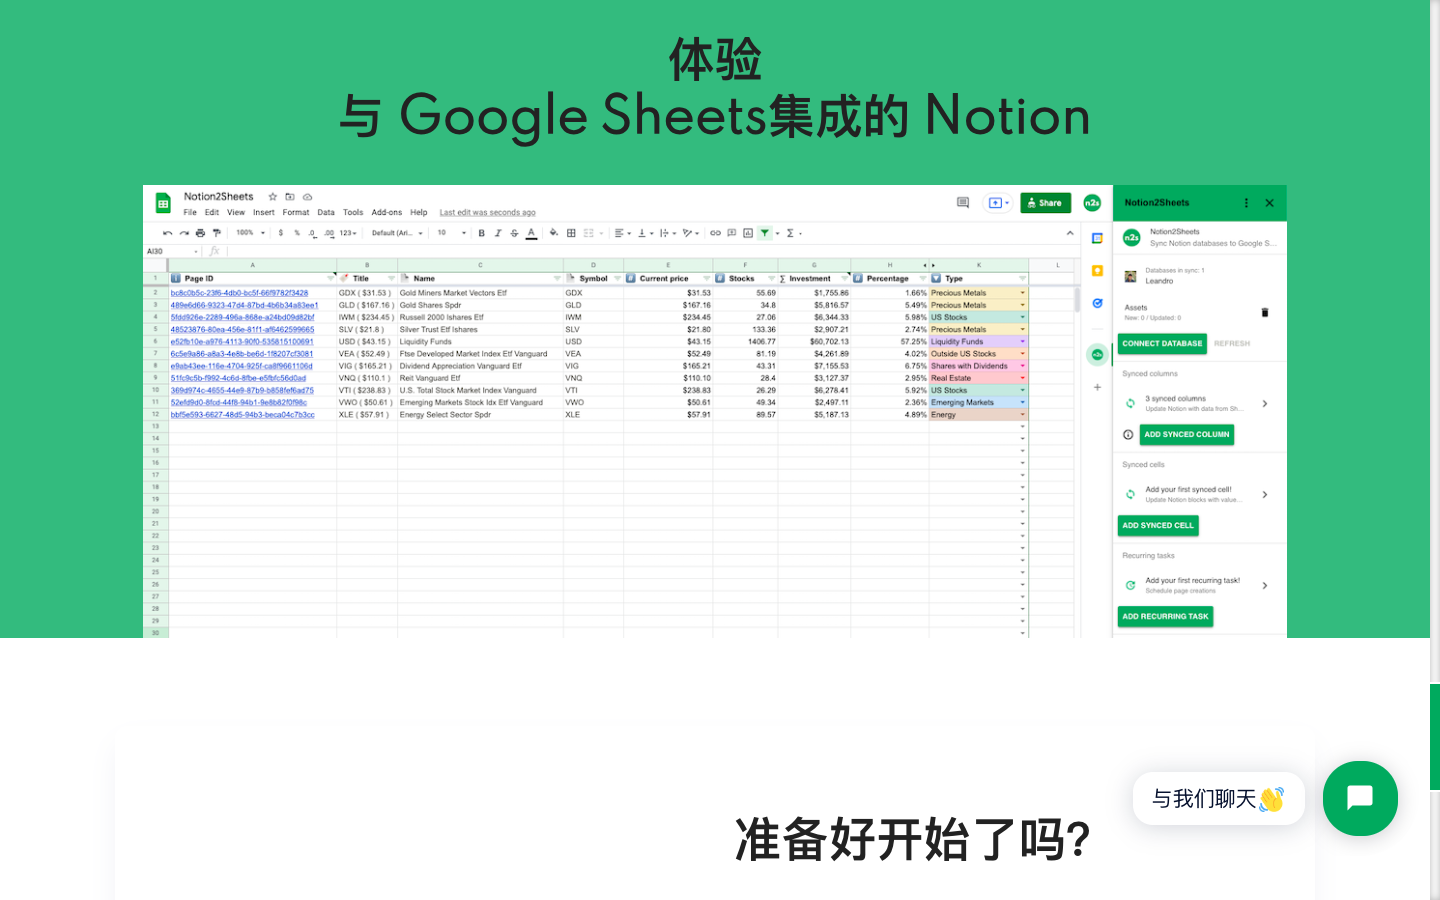This screenshot has width=1440, height=900.
Task: Open the font size dropdown
Action: (450, 233)
